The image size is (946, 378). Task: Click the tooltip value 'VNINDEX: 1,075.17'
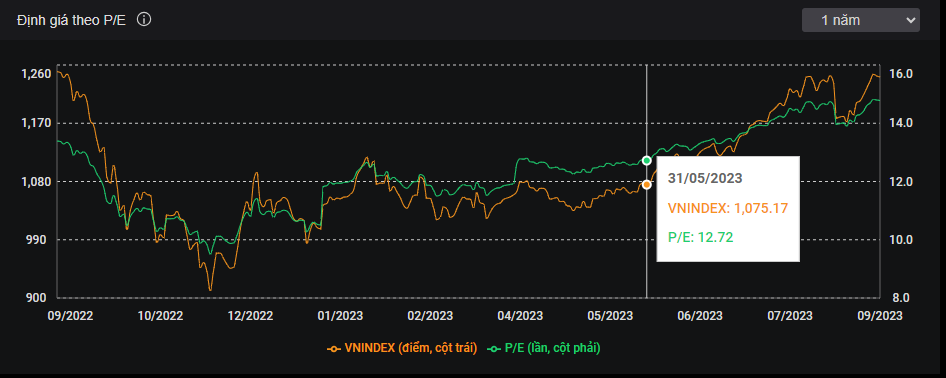pyautogui.click(x=728, y=208)
